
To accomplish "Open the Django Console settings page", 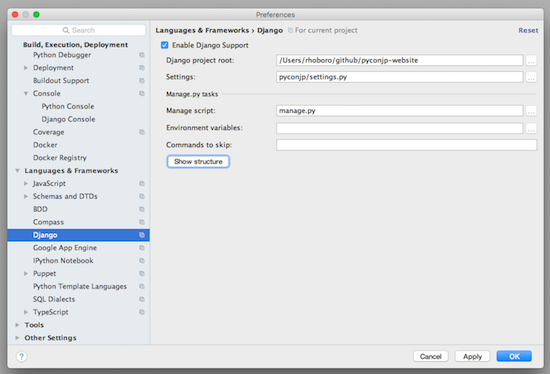I will click(68, 119).
